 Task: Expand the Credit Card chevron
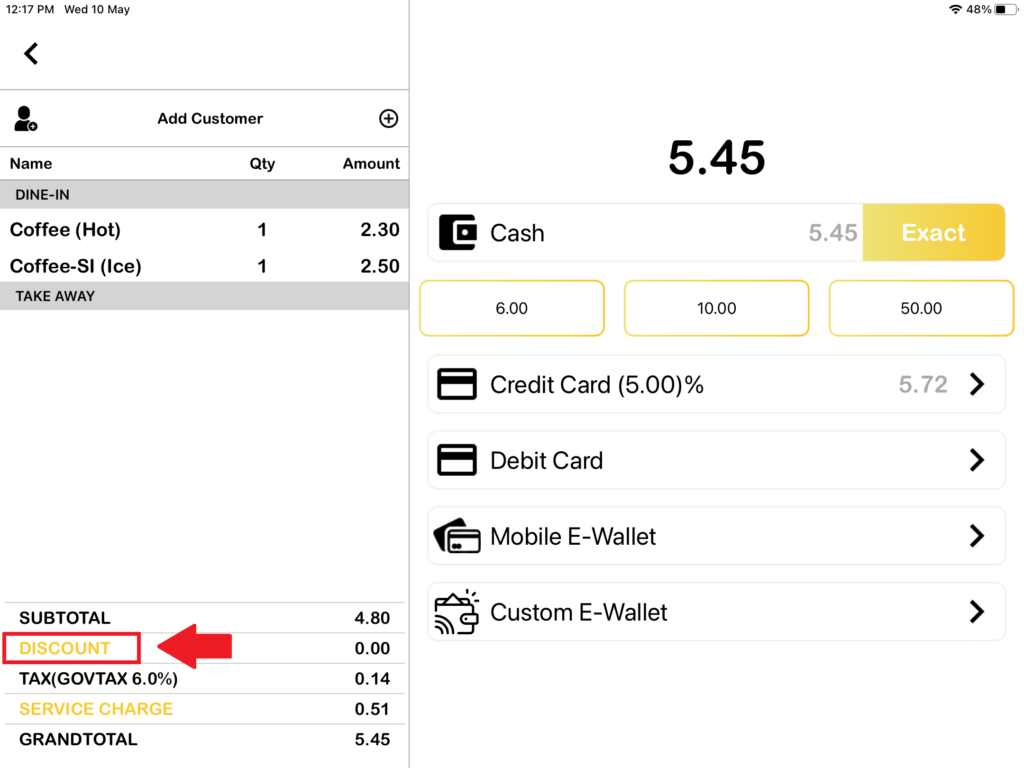click(x=977, y=384)
